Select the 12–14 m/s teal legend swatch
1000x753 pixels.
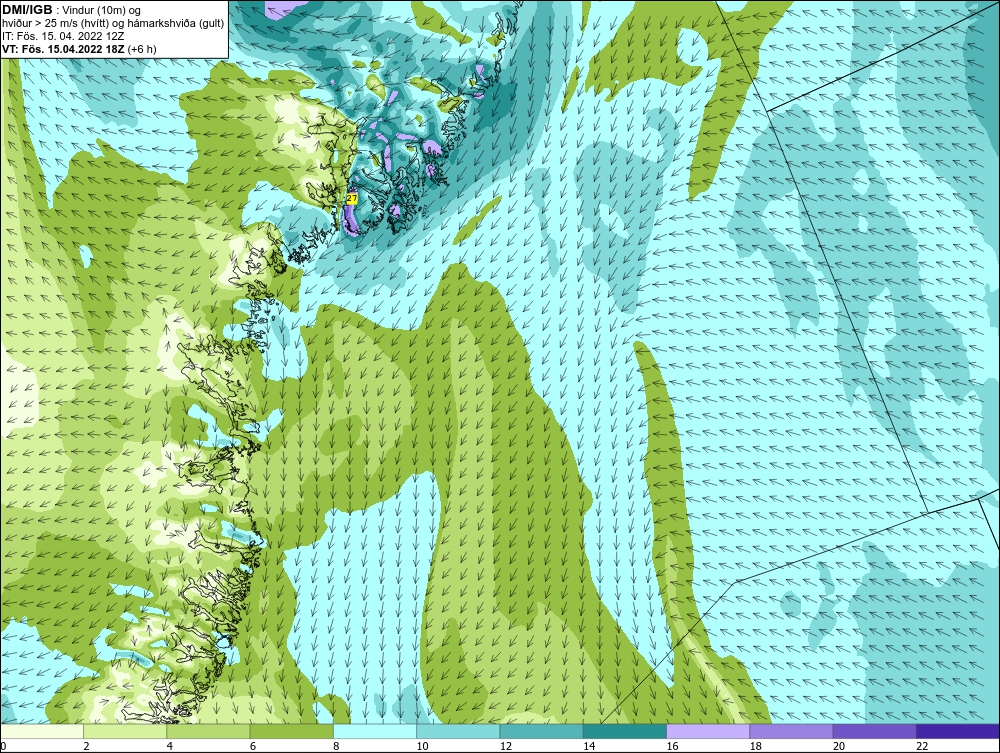(541, 731)
